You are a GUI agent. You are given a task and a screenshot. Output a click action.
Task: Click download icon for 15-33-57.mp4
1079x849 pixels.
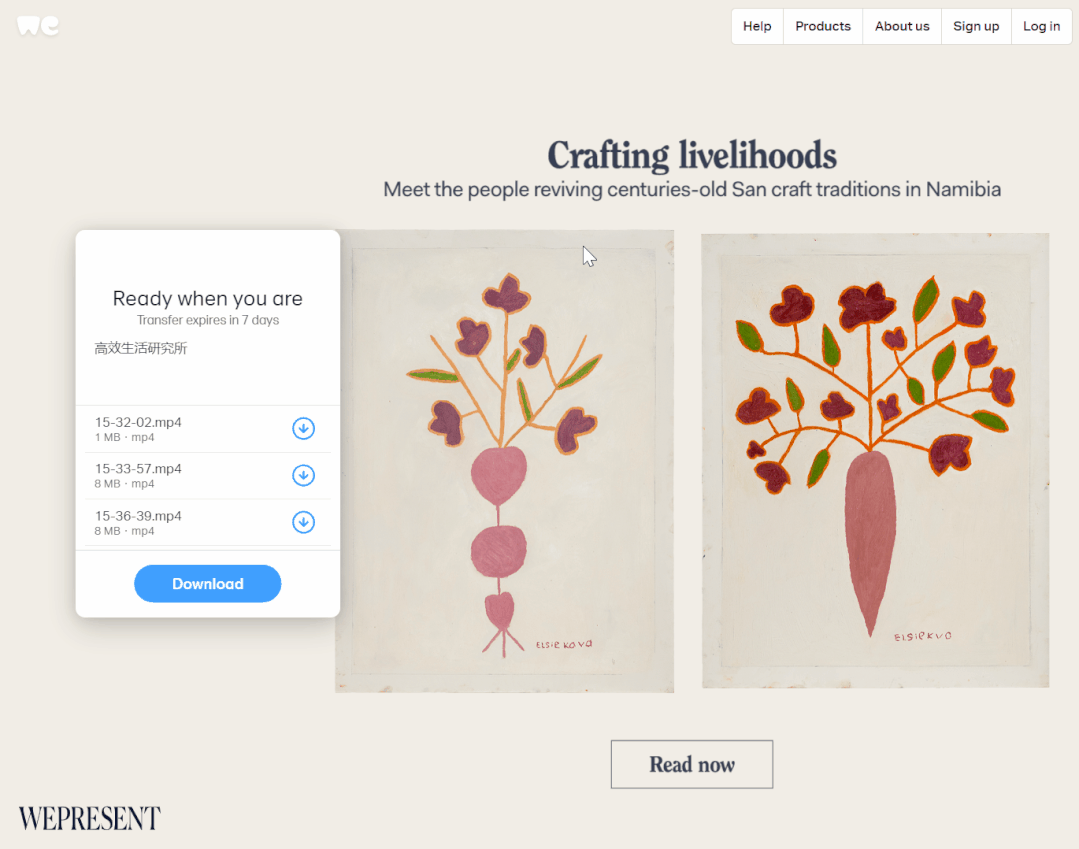(303, 475)
